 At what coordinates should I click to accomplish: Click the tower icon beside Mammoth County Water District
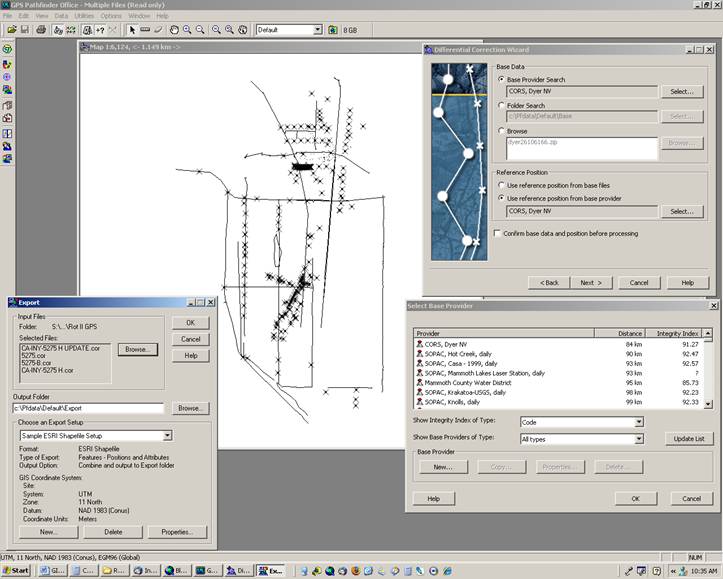point(420,382)
